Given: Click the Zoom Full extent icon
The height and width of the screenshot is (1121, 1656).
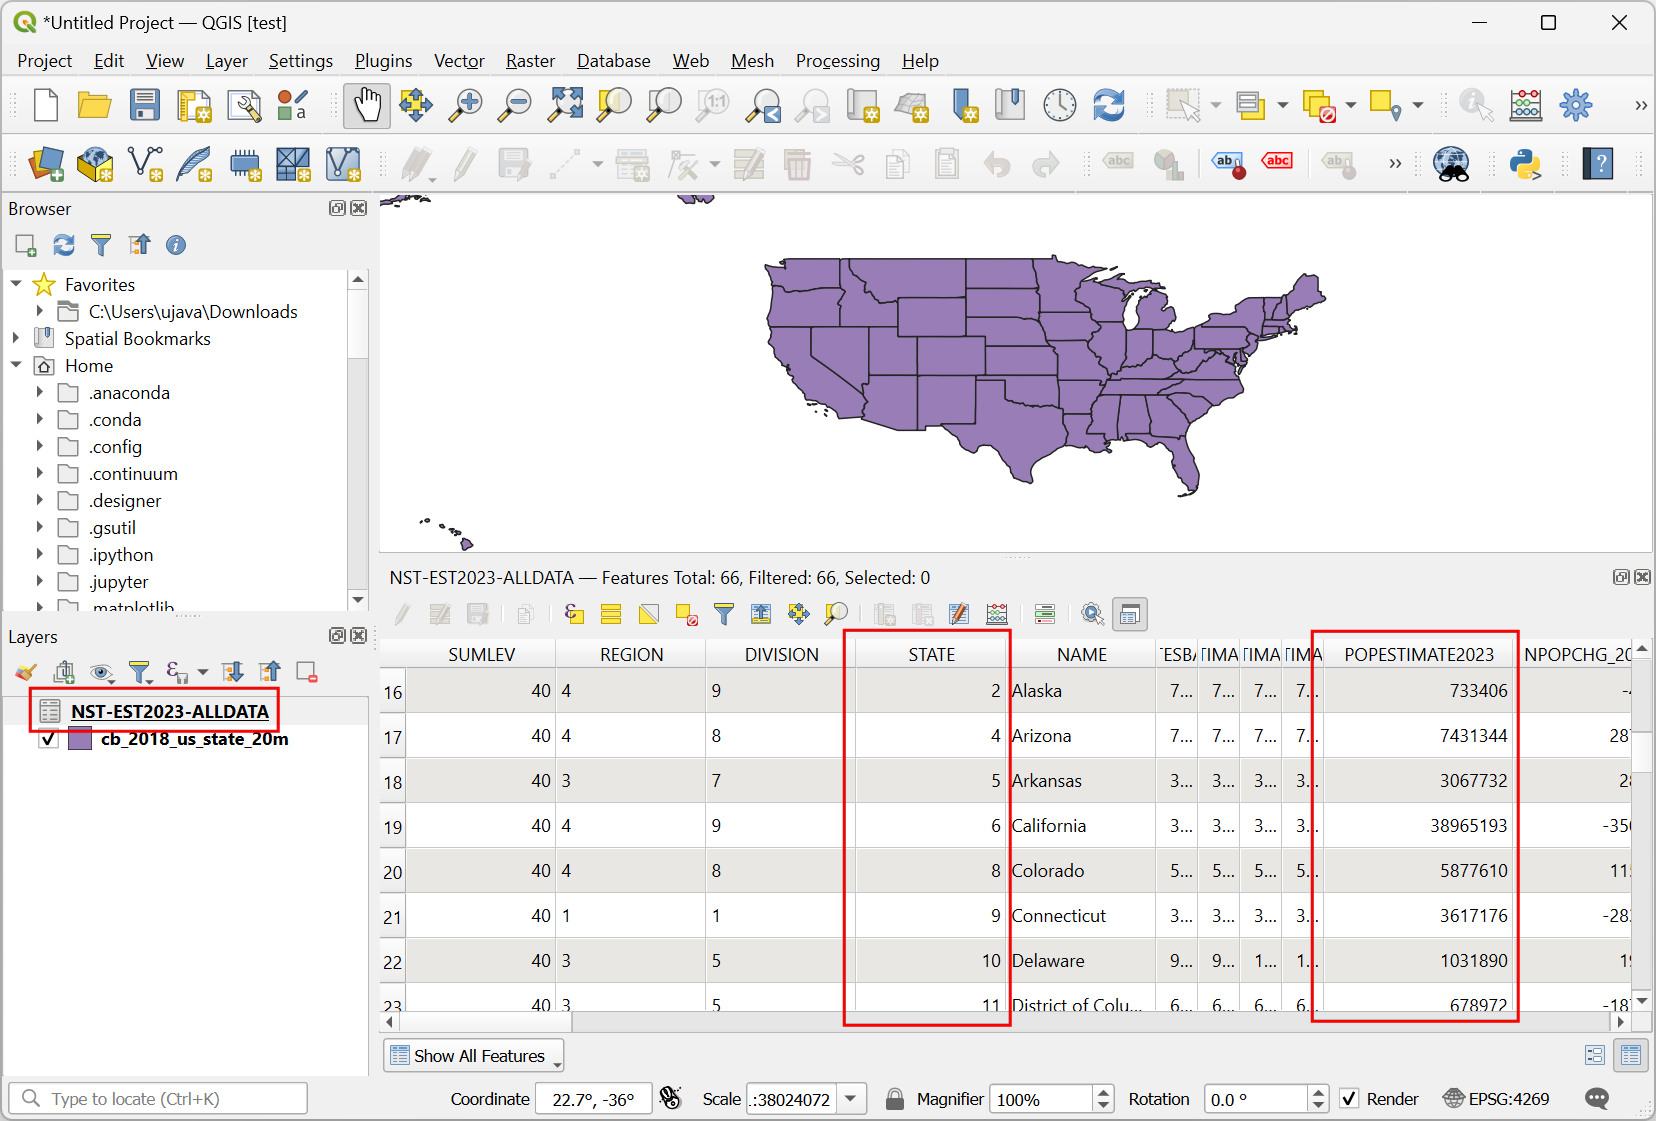Looking at the screenshot, I should point(565,105).
